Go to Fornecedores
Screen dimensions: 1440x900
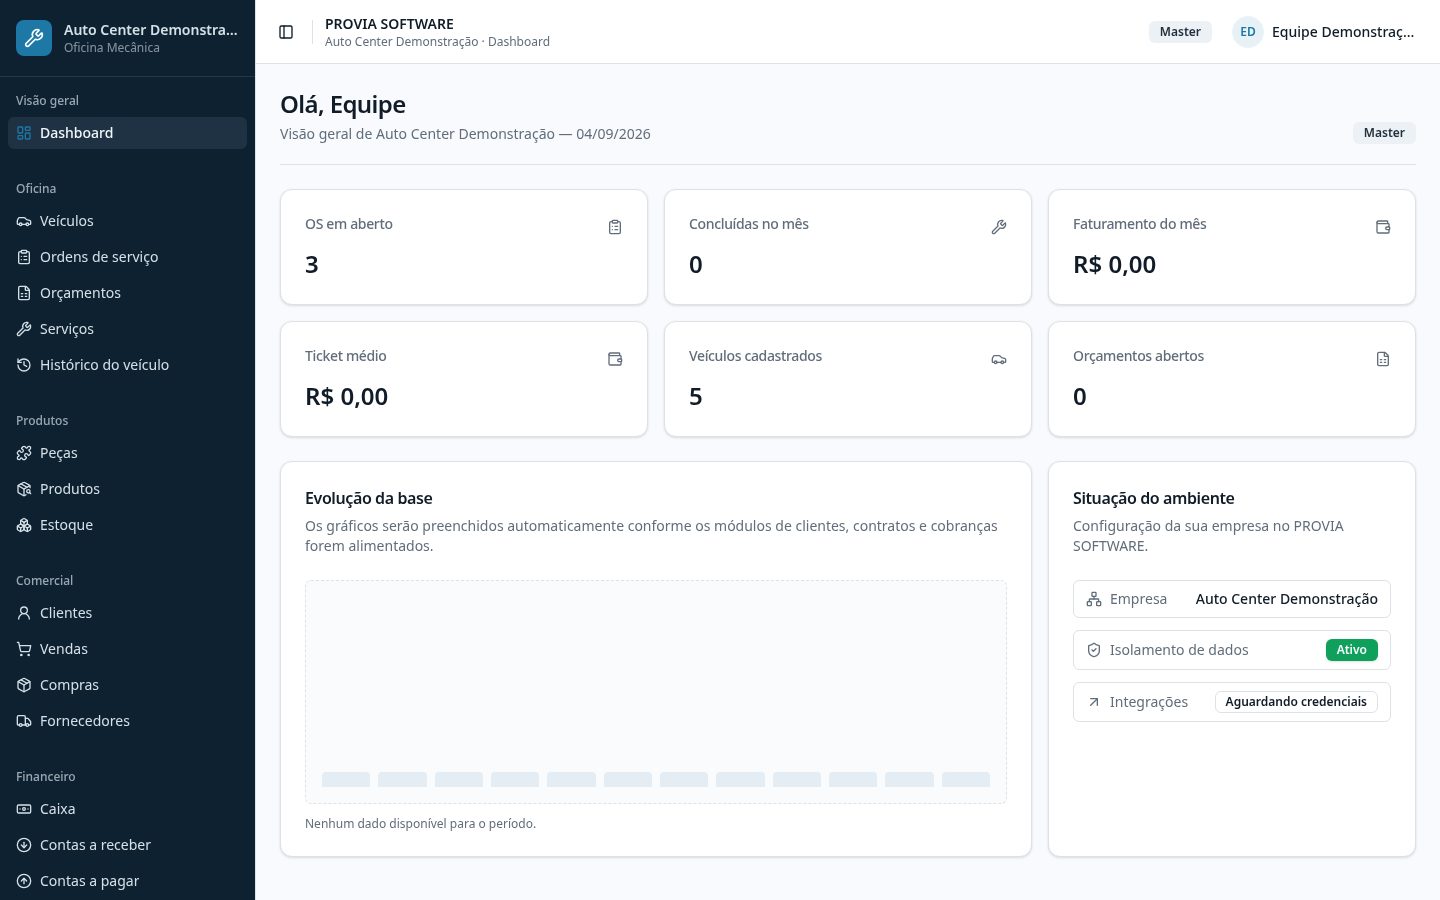127,721
